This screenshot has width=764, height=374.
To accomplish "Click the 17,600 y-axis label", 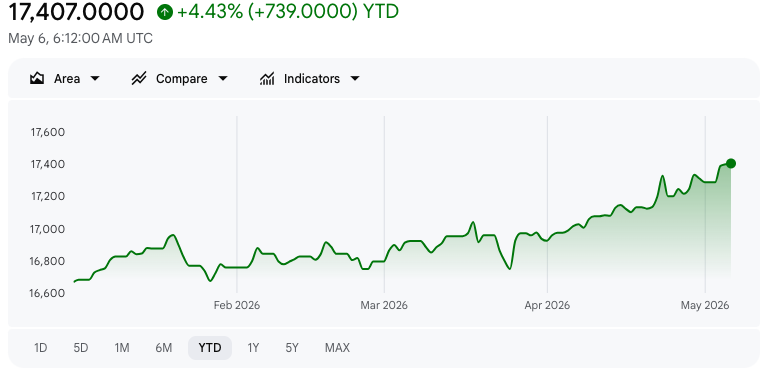I will coord(48,132).
